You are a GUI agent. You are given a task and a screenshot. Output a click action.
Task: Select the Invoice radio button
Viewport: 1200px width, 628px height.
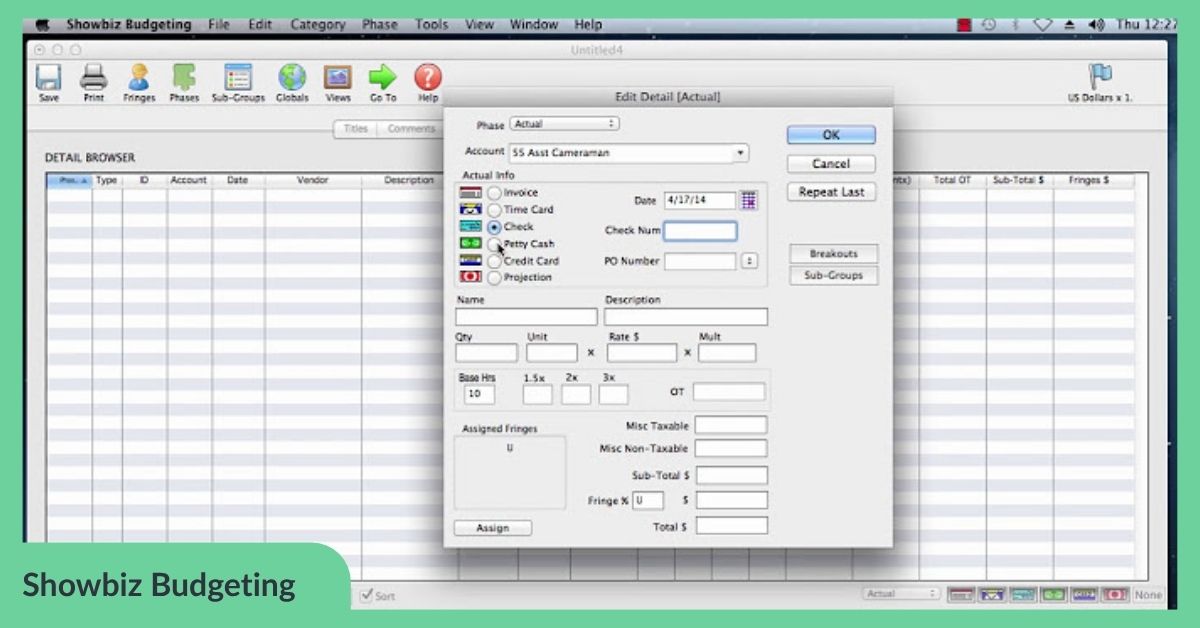click(x=495, y=193)
